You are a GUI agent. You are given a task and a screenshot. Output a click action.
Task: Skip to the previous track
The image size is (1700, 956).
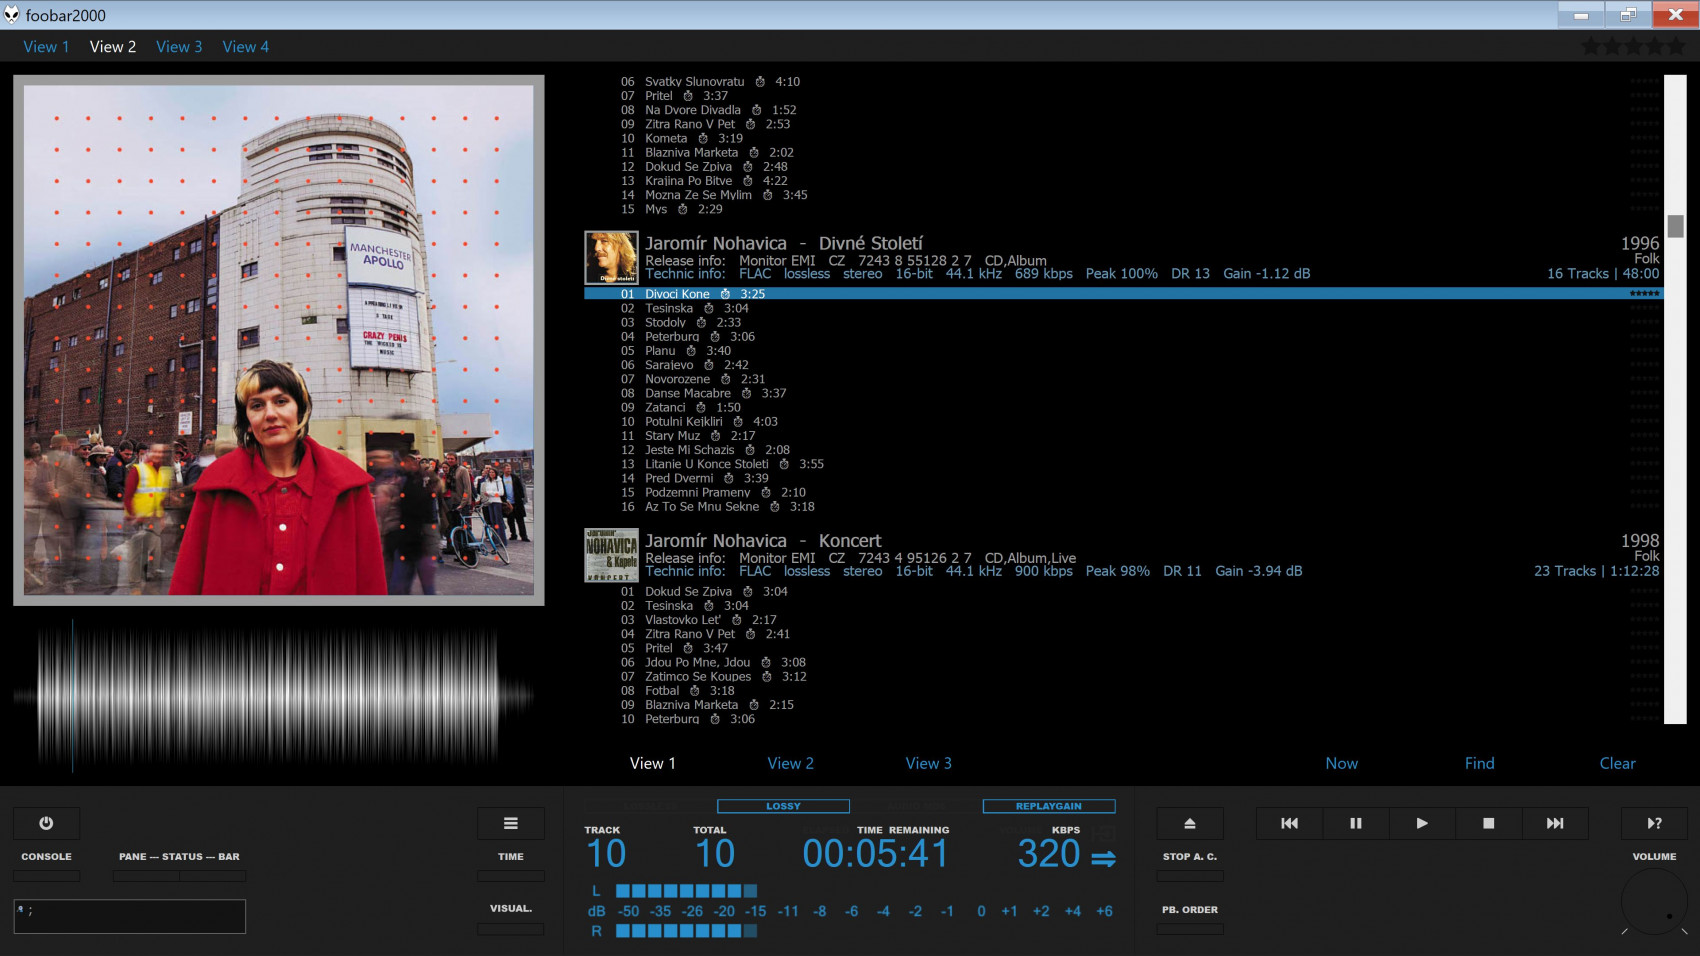(1289, 823)
